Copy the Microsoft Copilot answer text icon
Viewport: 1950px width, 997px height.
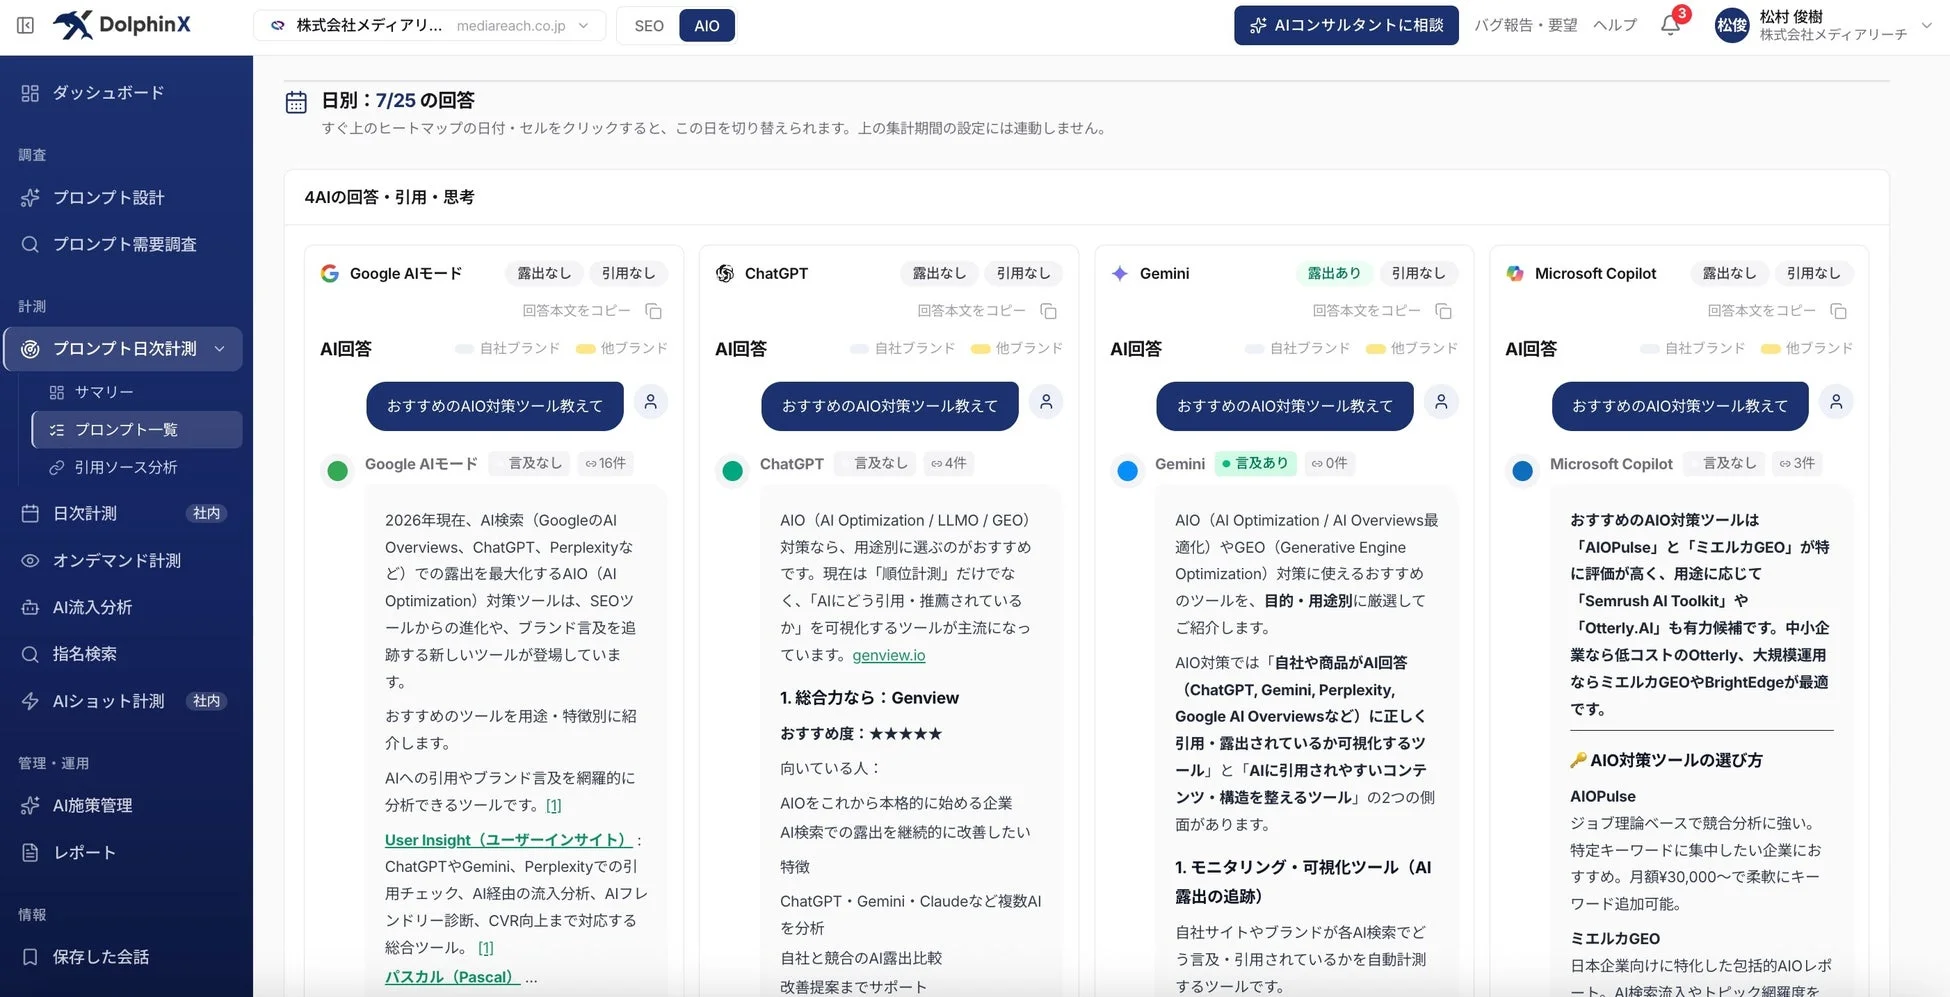[x=1838, y=311]
